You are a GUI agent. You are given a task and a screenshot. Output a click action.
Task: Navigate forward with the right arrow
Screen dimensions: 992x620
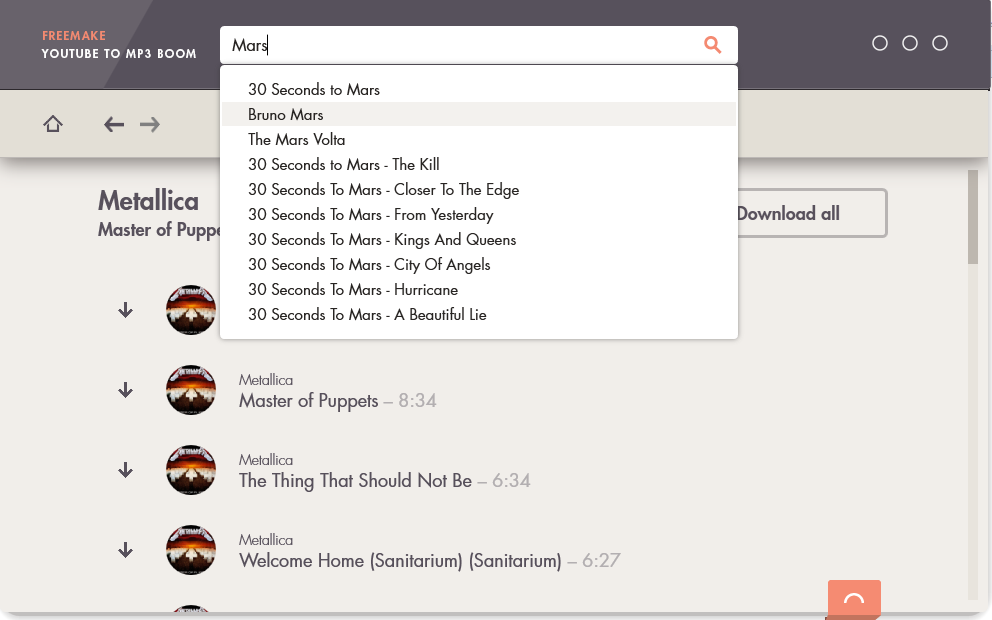150,125
